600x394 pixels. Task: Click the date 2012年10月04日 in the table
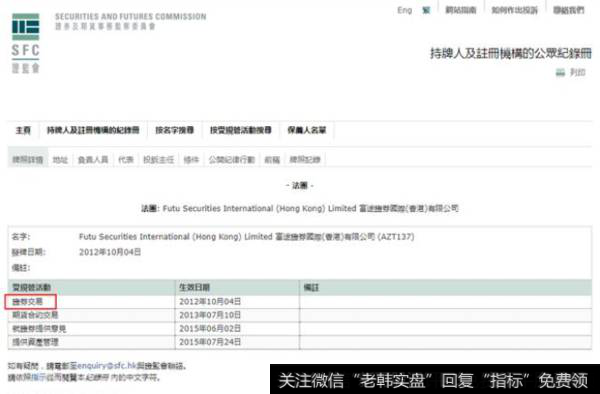[210, 302]
